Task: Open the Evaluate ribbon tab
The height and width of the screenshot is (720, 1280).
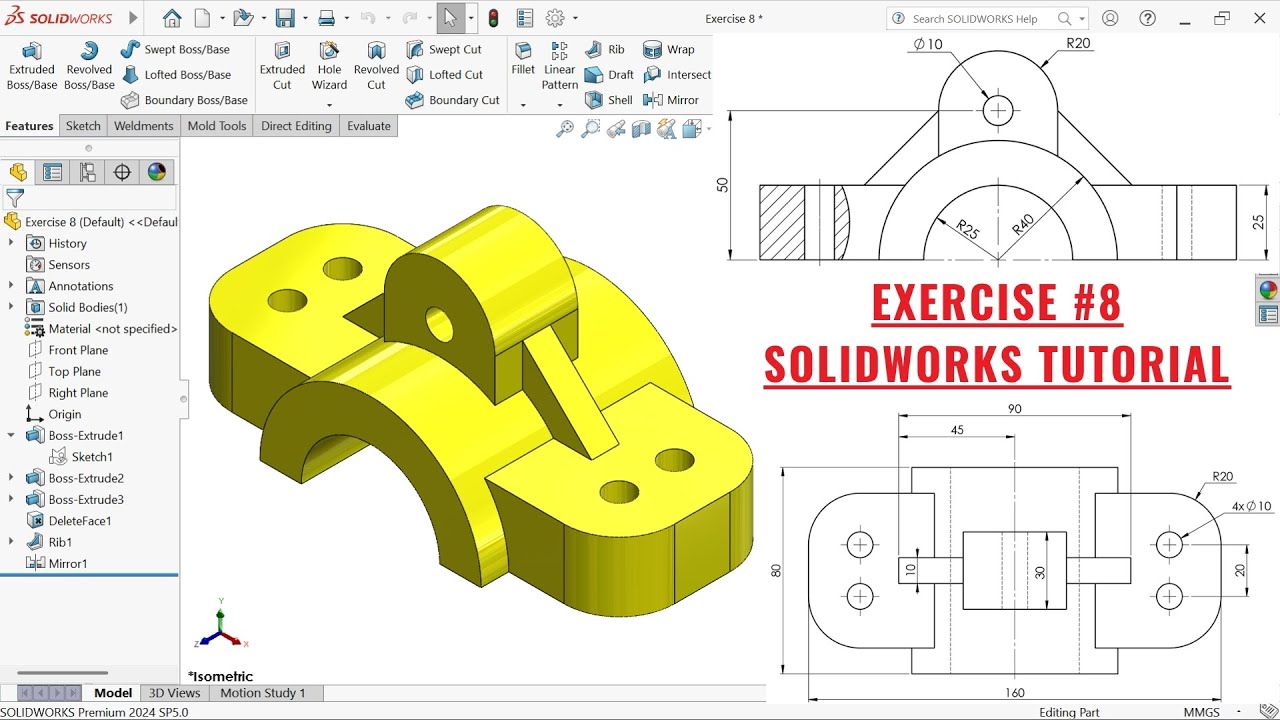Action: 369,126
